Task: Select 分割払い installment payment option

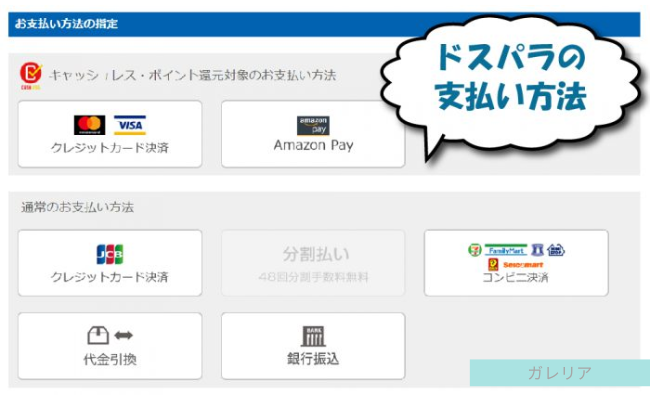Action: click(313, 263)
